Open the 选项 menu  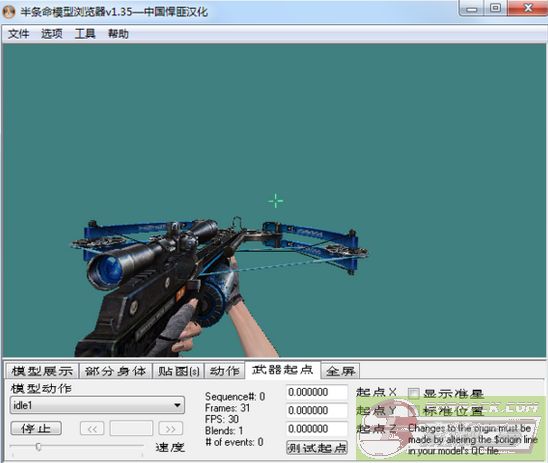pyautogui.click(x=52, y=34)
